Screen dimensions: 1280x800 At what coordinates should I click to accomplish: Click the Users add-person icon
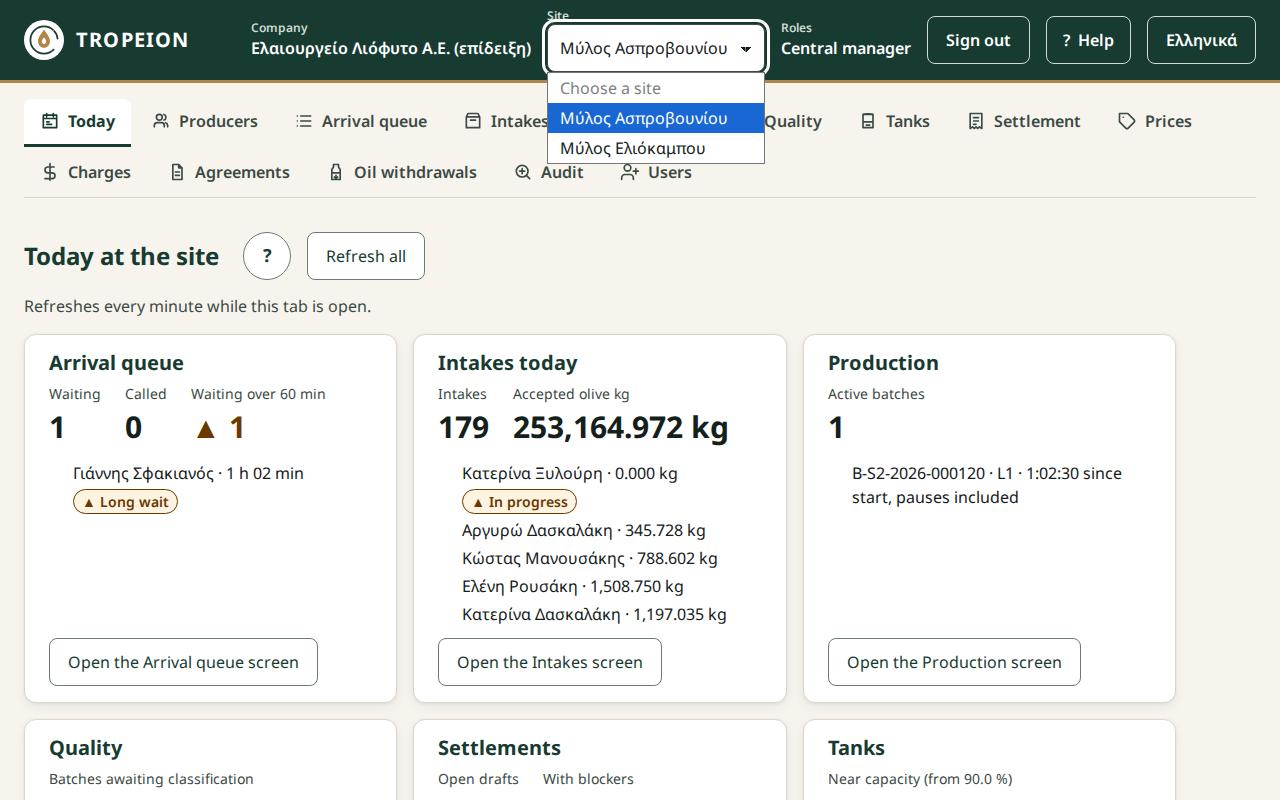pos(630,172)
